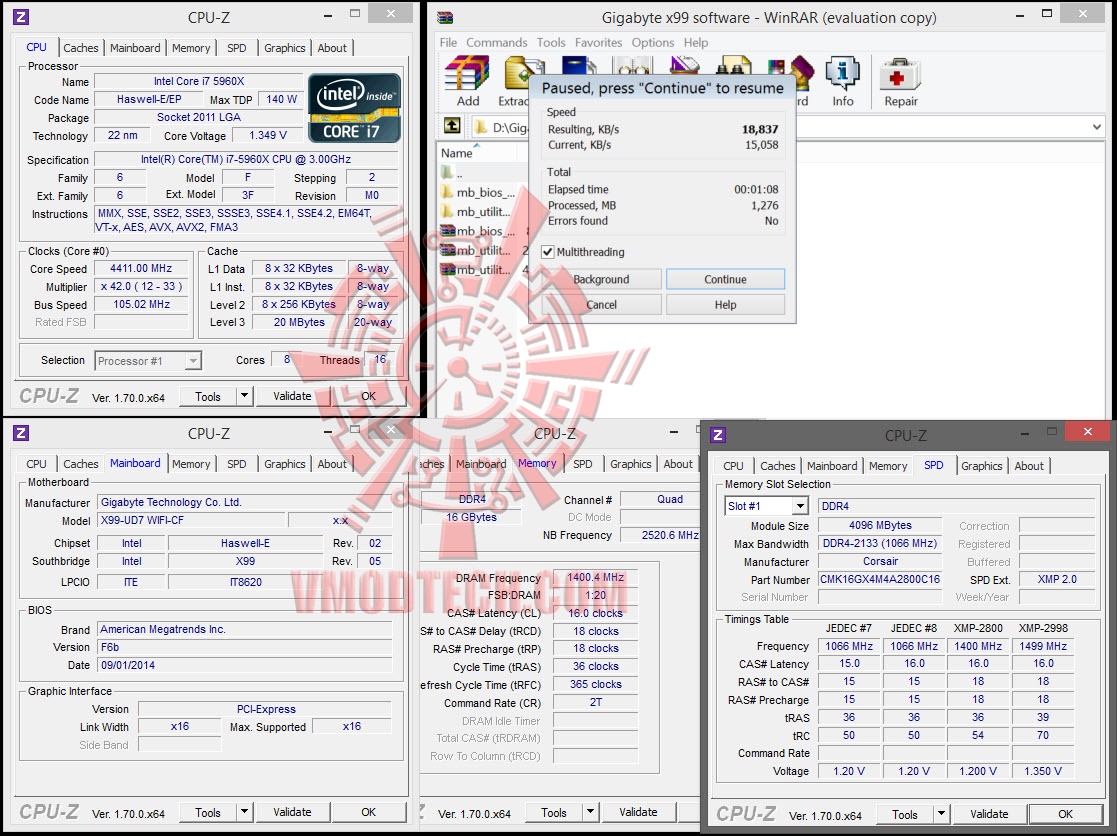Click the Continue button in WinRAR dialog

pyautogui.click(x=725, y=279)
